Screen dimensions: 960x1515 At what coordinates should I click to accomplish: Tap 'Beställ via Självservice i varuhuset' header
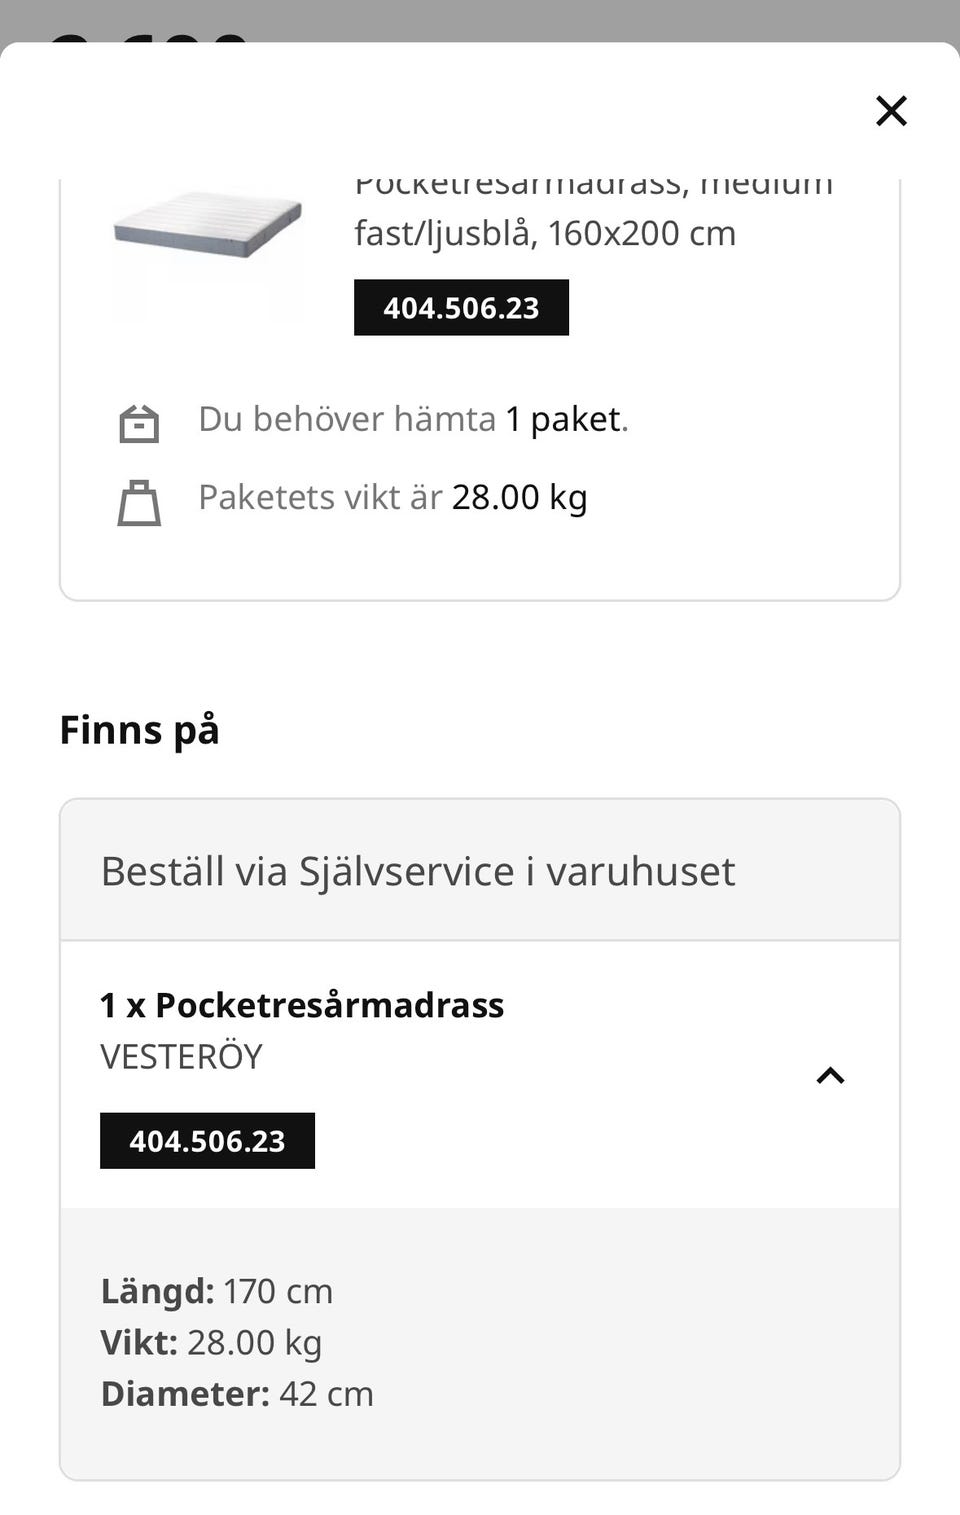418,871
